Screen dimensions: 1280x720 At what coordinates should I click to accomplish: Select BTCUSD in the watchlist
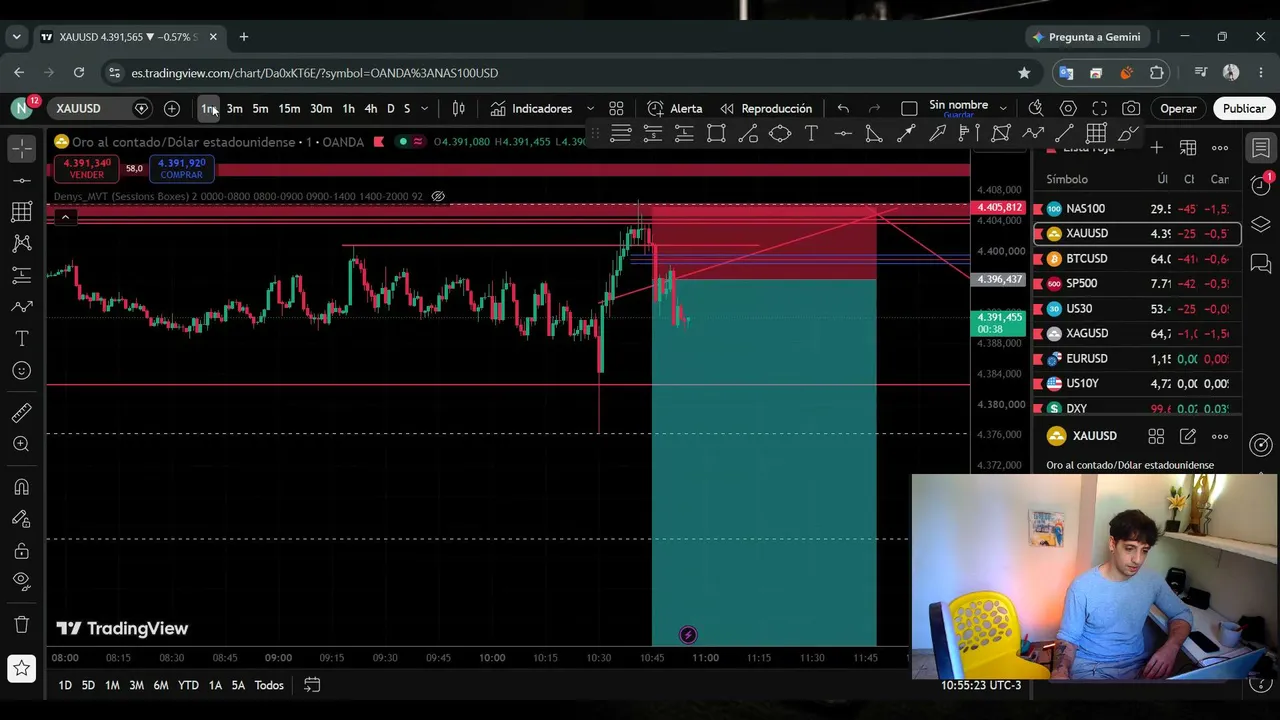coord(1137,259)
